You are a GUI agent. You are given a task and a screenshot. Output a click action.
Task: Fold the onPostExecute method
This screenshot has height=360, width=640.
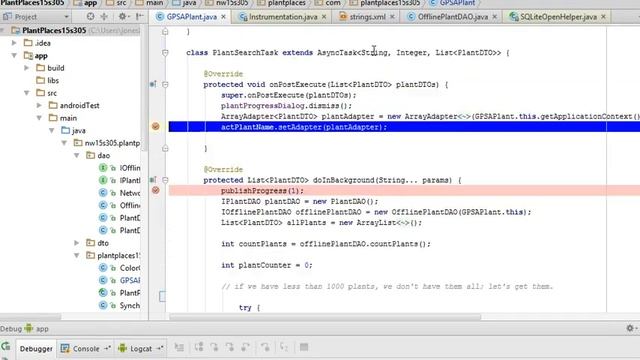click(x=165, y=84)
